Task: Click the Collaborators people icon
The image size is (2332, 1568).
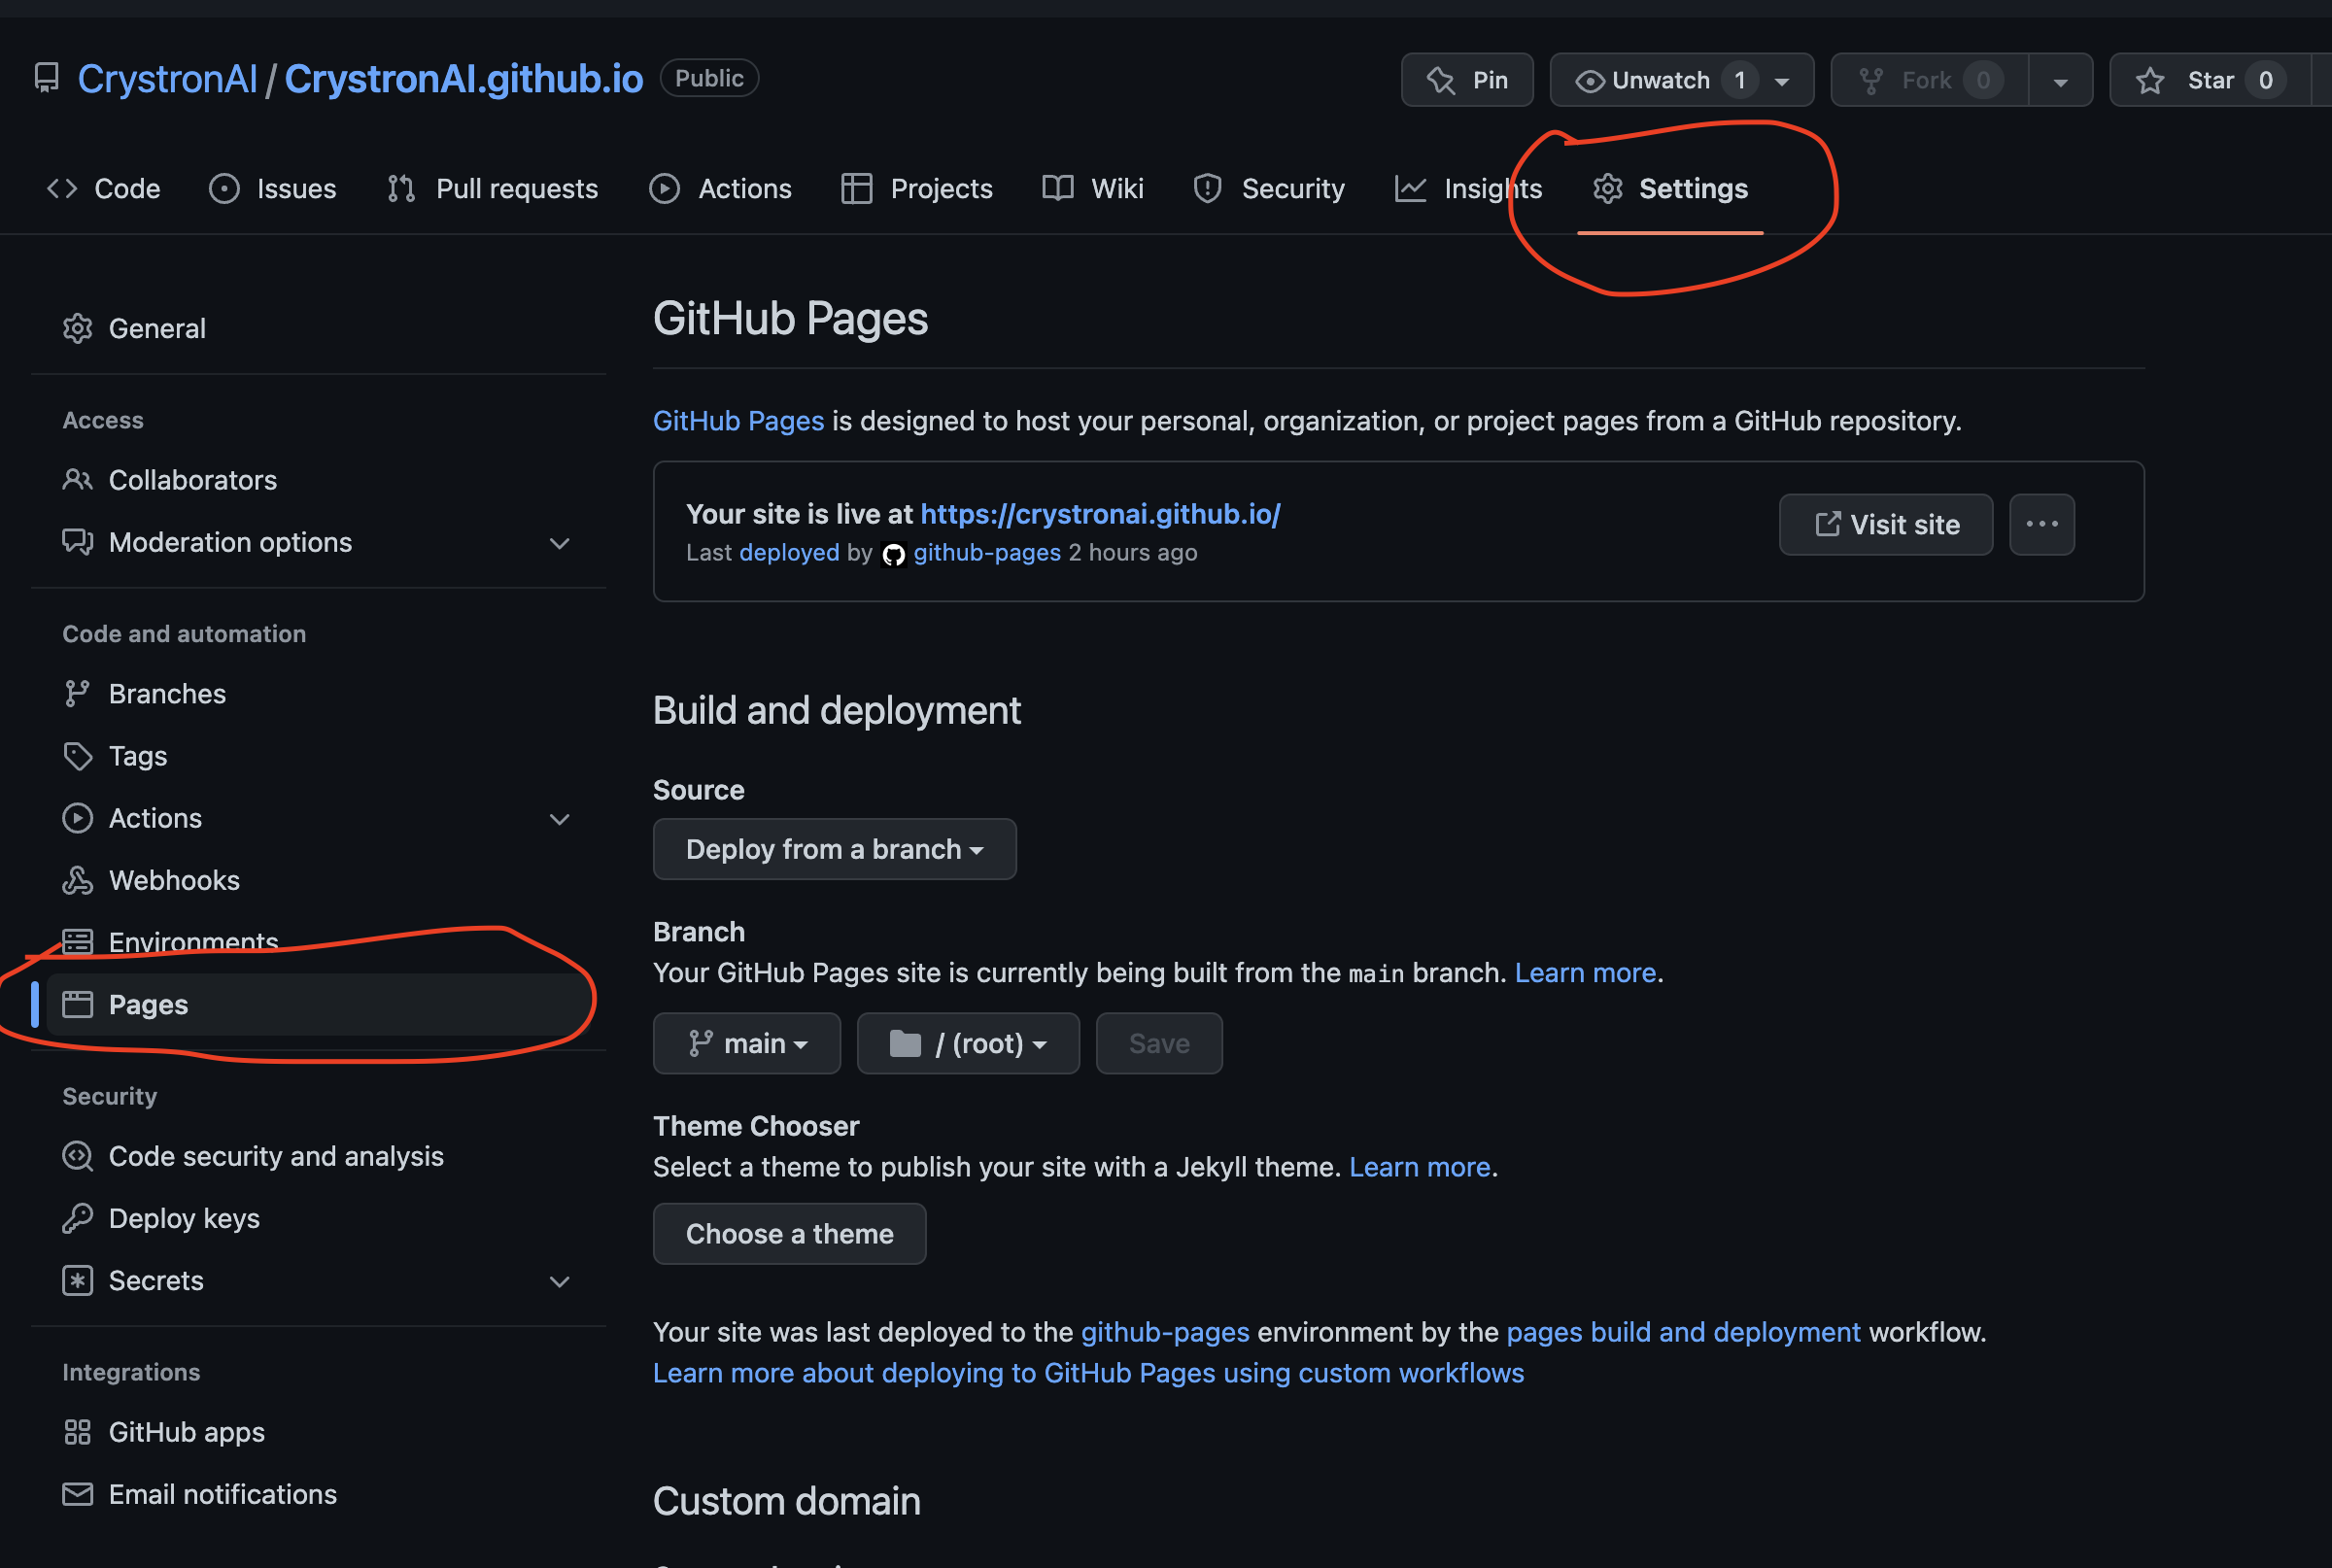Action: (77, 480)
